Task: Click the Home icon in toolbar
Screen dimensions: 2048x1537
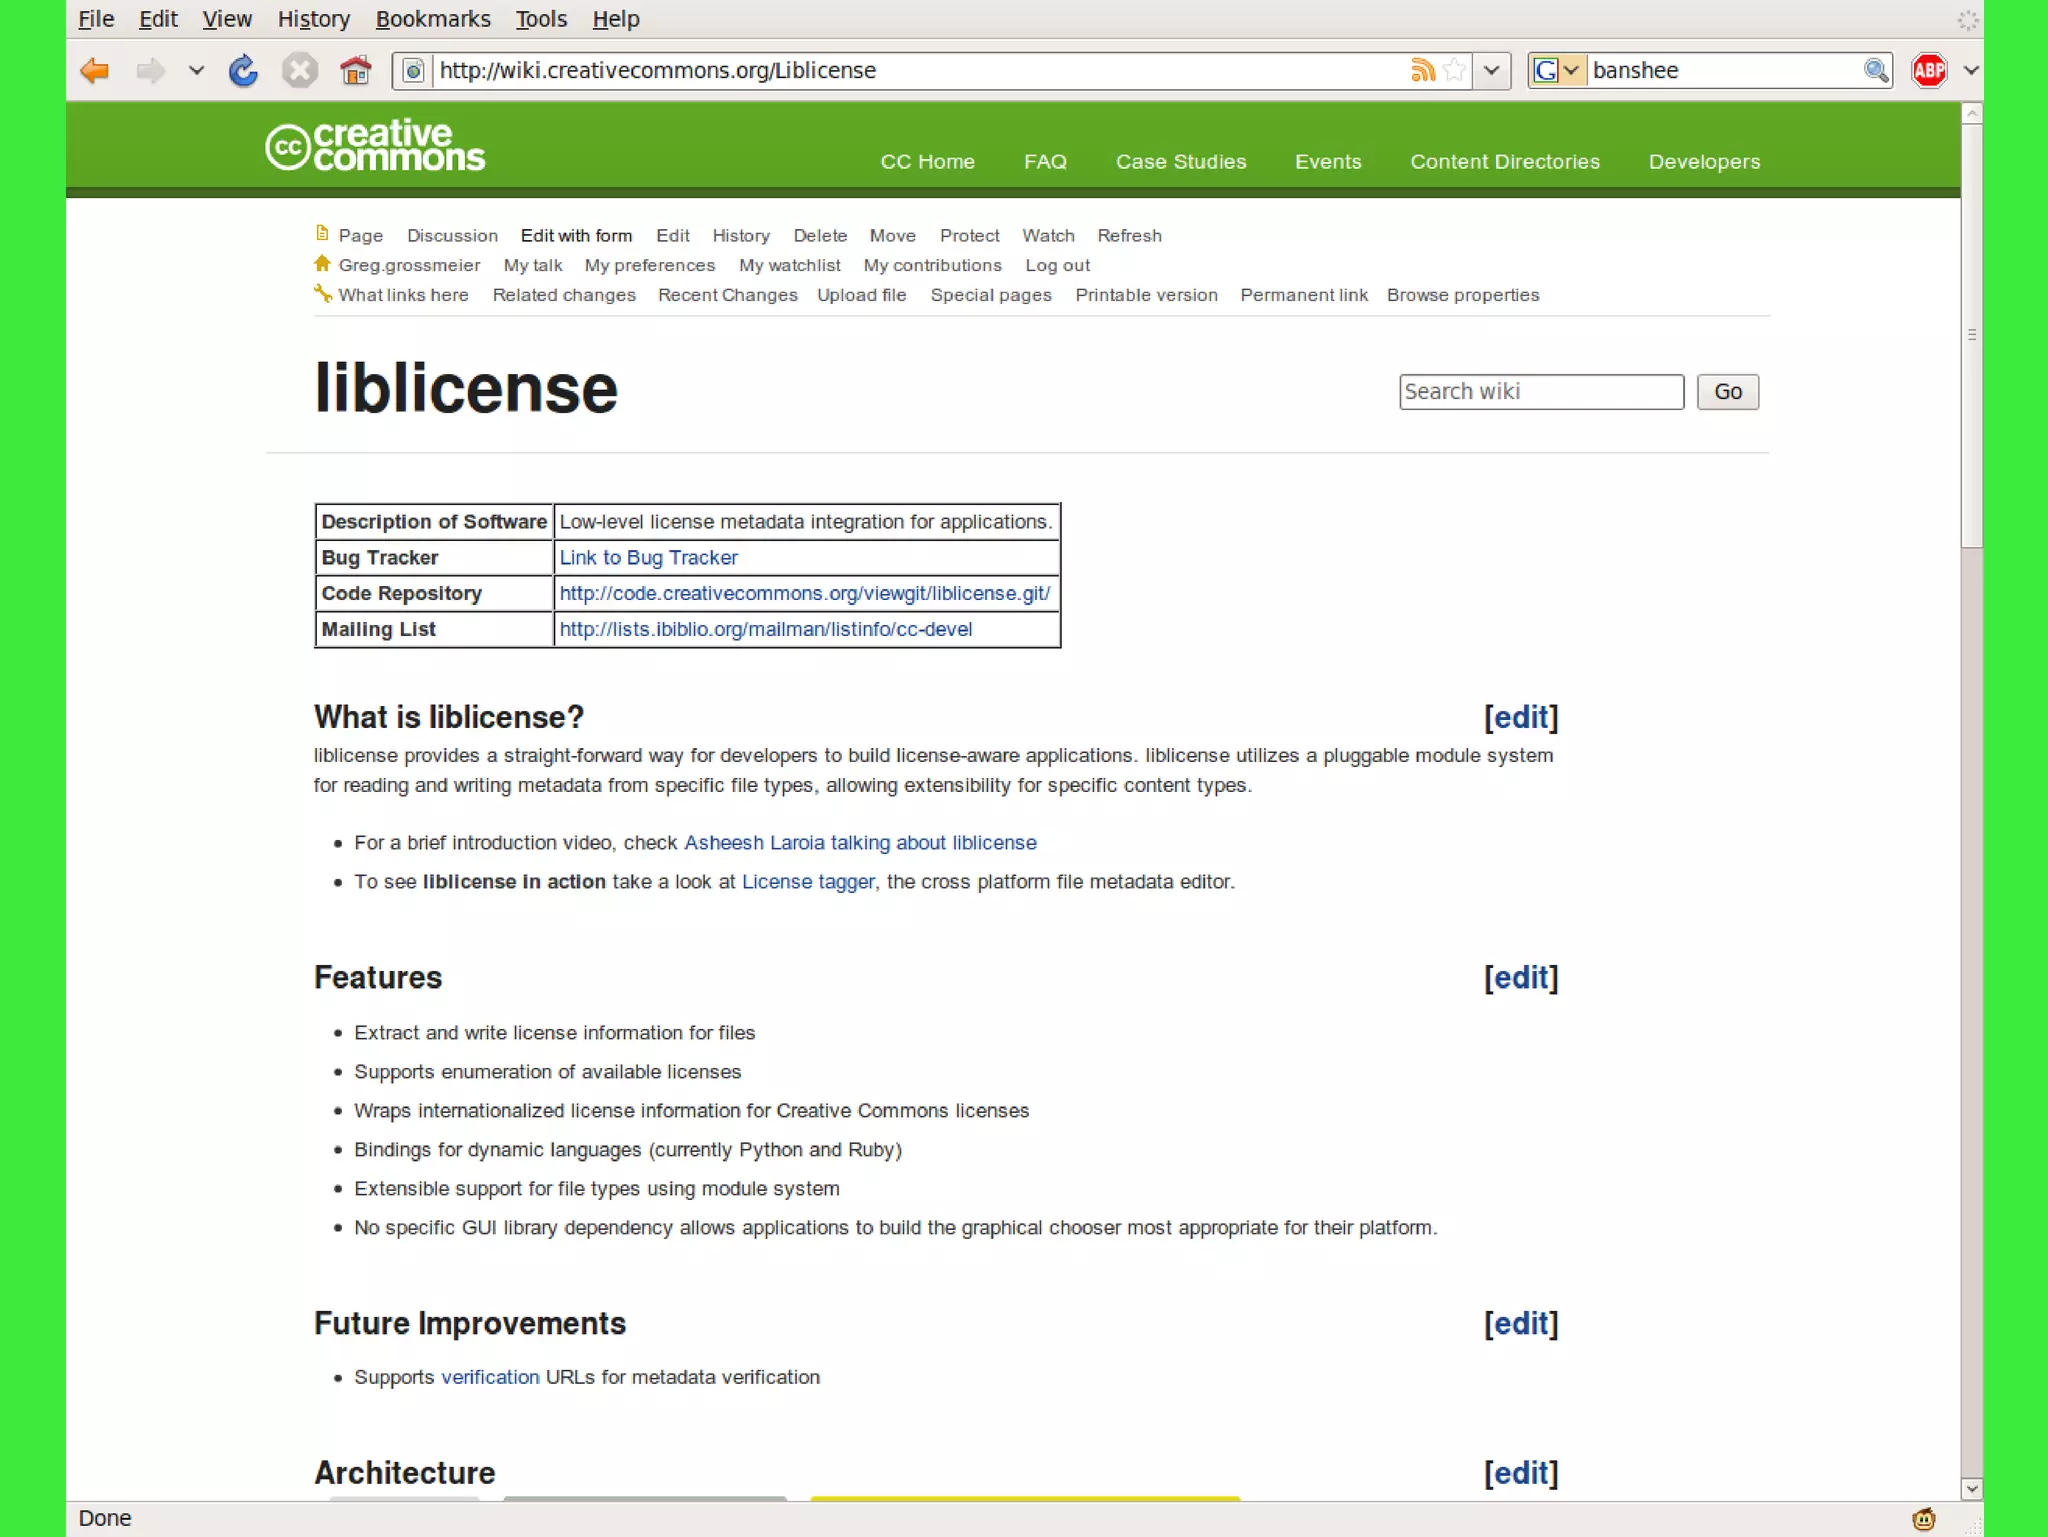Action: [355, 71]
